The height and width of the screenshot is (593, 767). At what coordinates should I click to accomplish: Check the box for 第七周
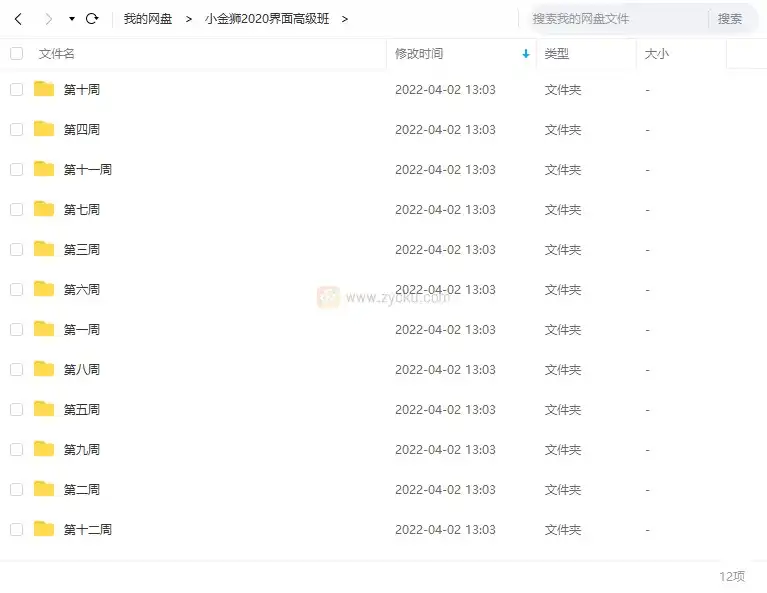pos(17,209)
